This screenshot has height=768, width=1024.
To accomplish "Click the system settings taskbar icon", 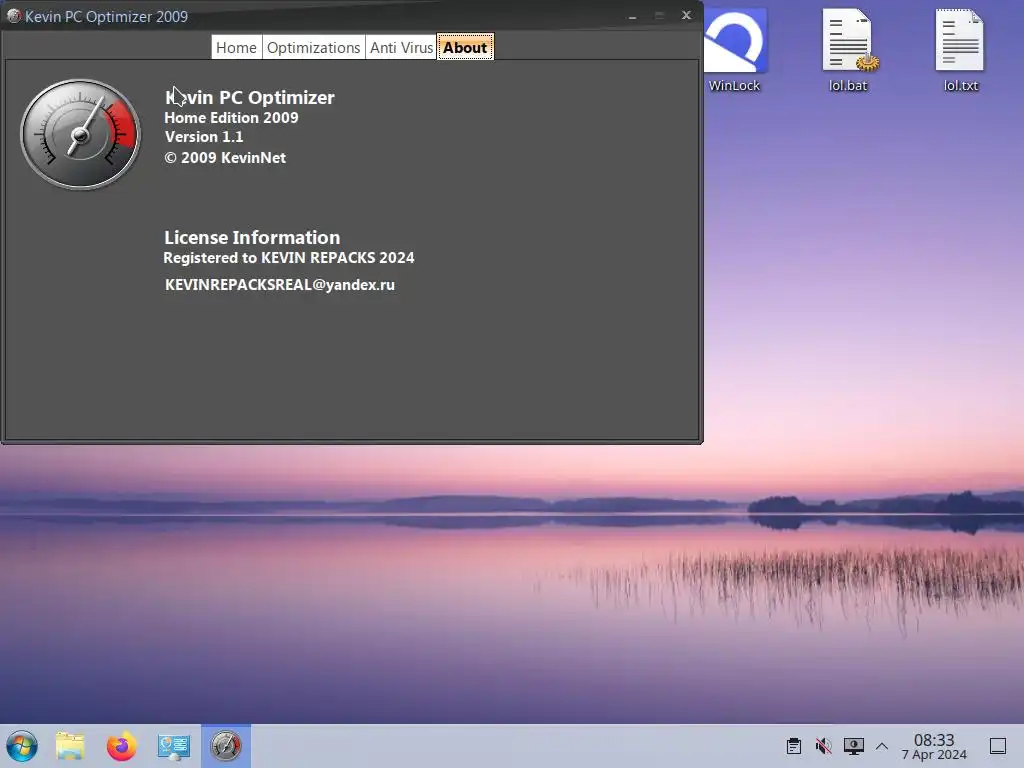I will (x=174, y=746).
